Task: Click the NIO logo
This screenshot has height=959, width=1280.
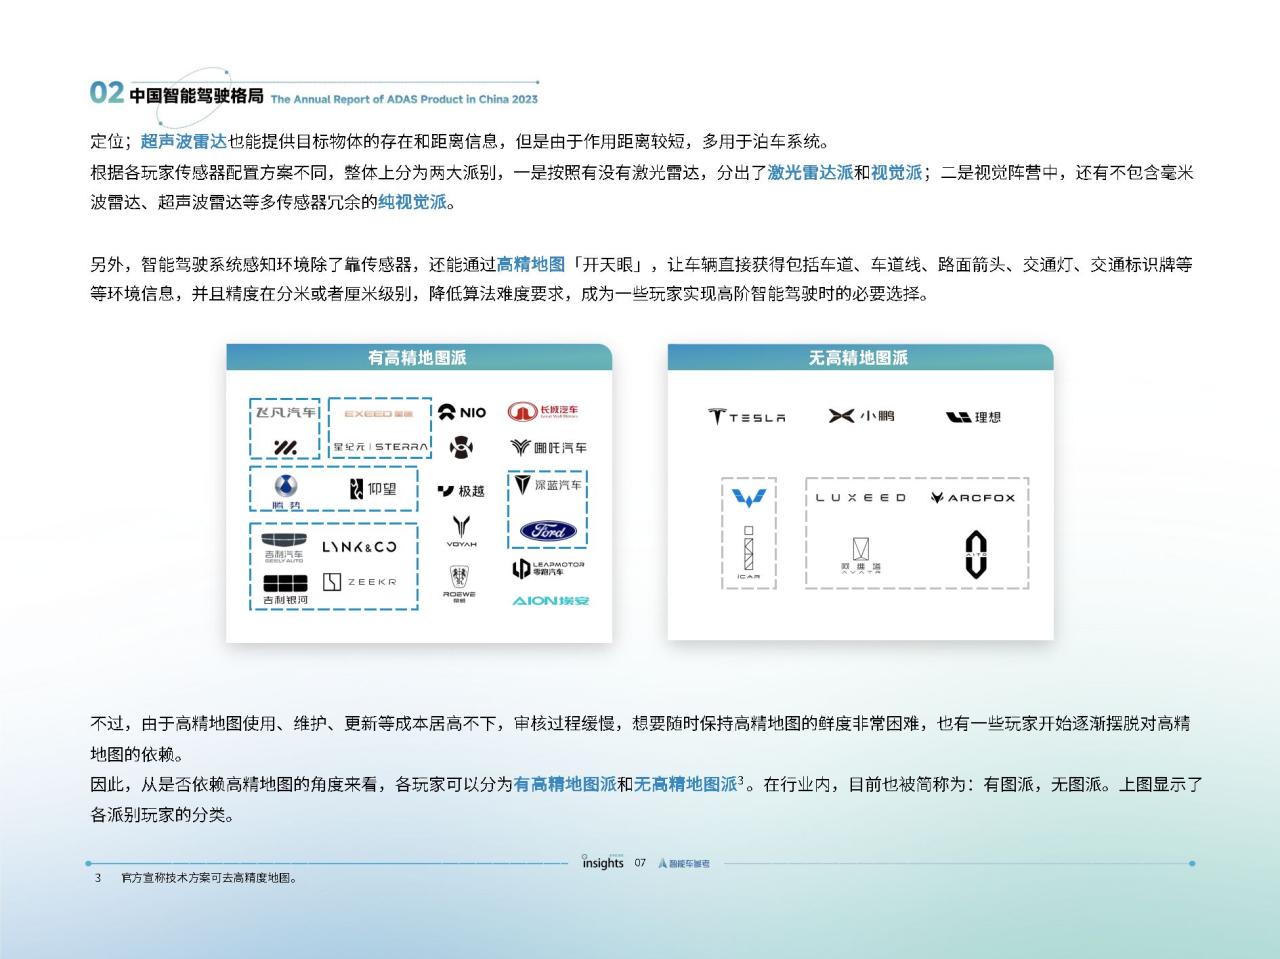Action: (462, 412)
